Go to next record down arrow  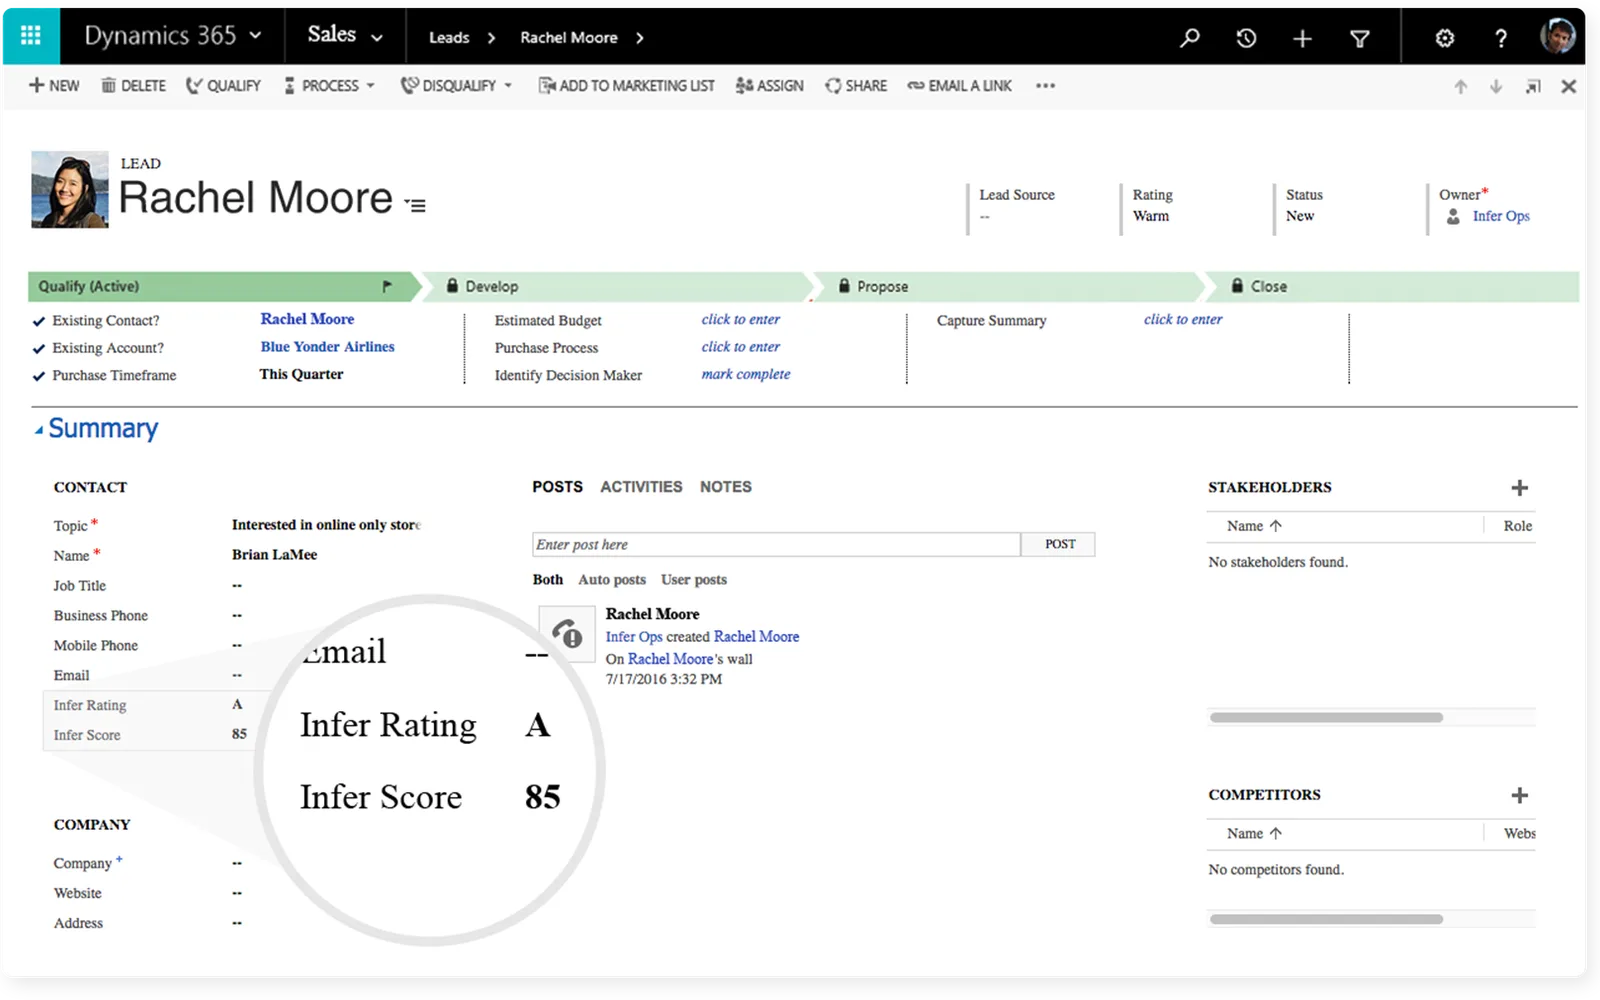tap(1496, 87)
